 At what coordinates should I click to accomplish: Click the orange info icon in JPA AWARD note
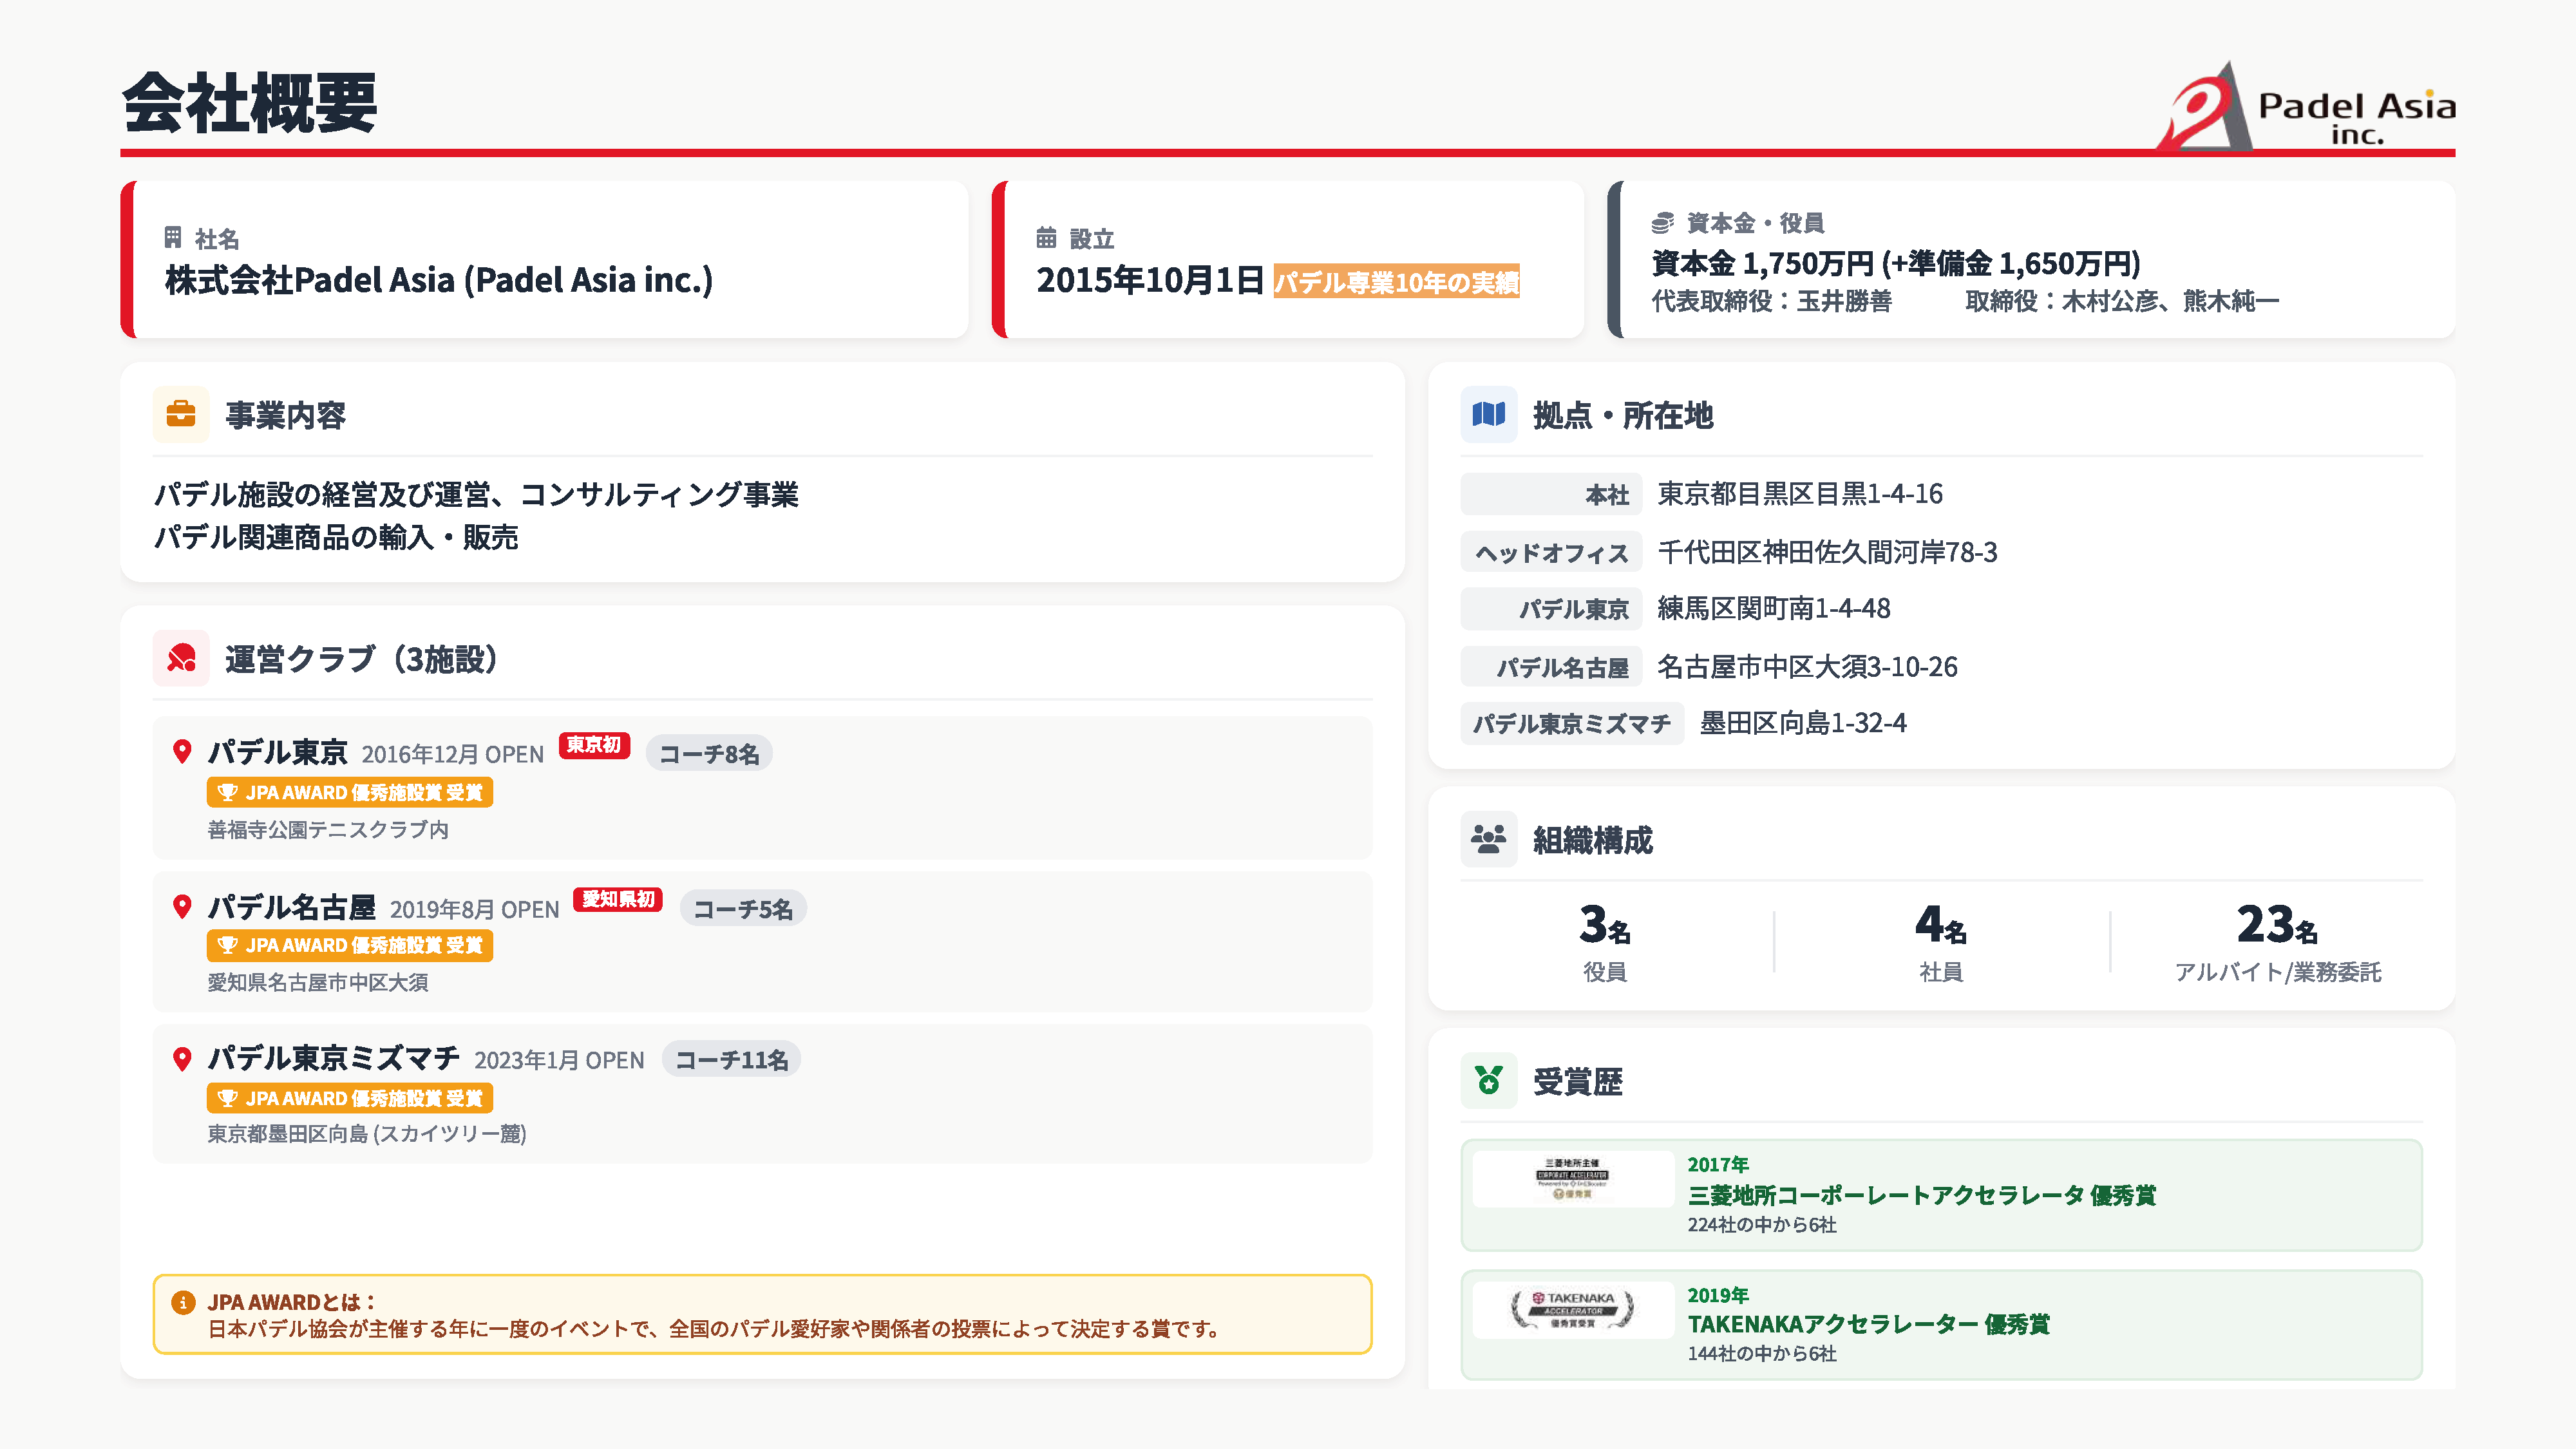(x=183, y=1302)
